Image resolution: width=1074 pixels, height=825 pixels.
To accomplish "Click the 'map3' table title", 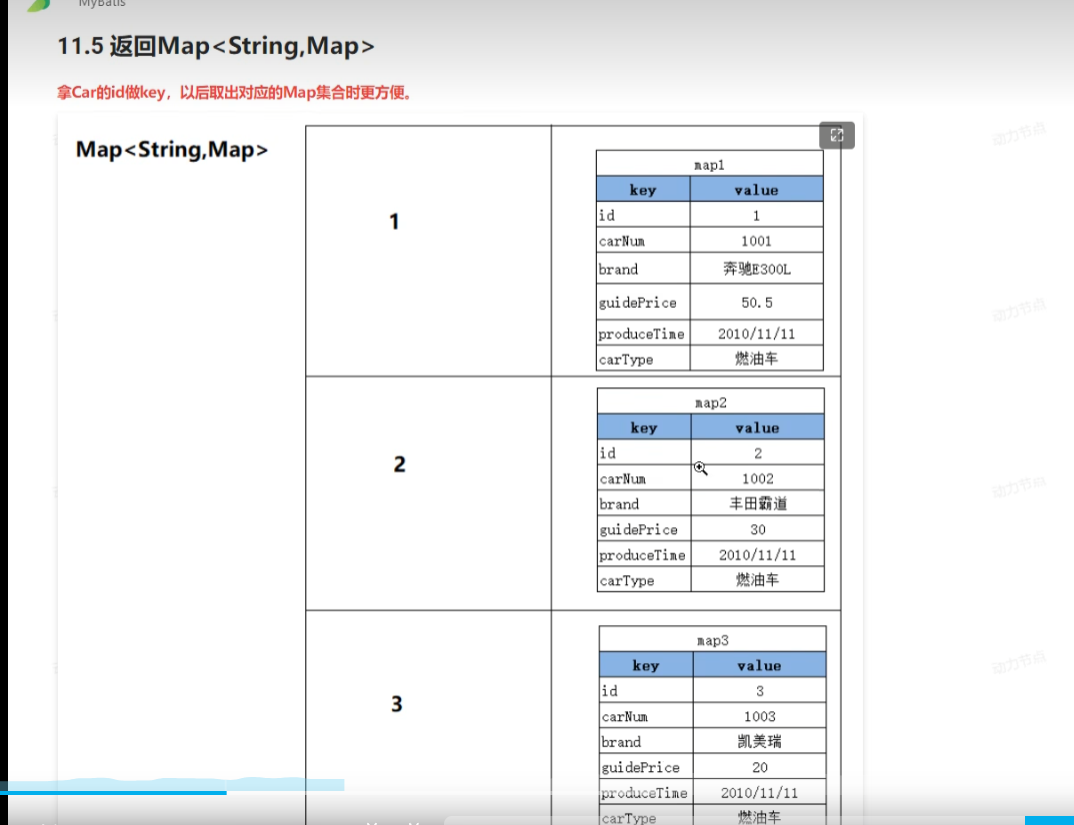I will coord(712,641).
